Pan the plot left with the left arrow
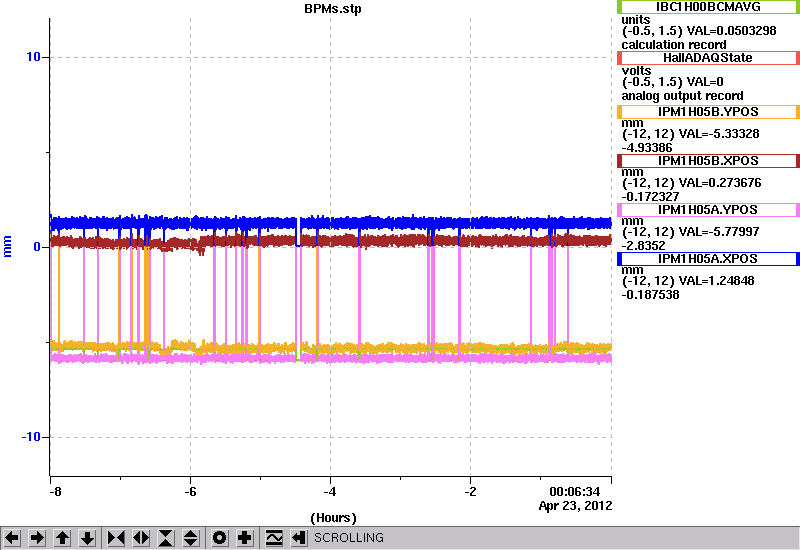800x550 pixels. (12, 538)
